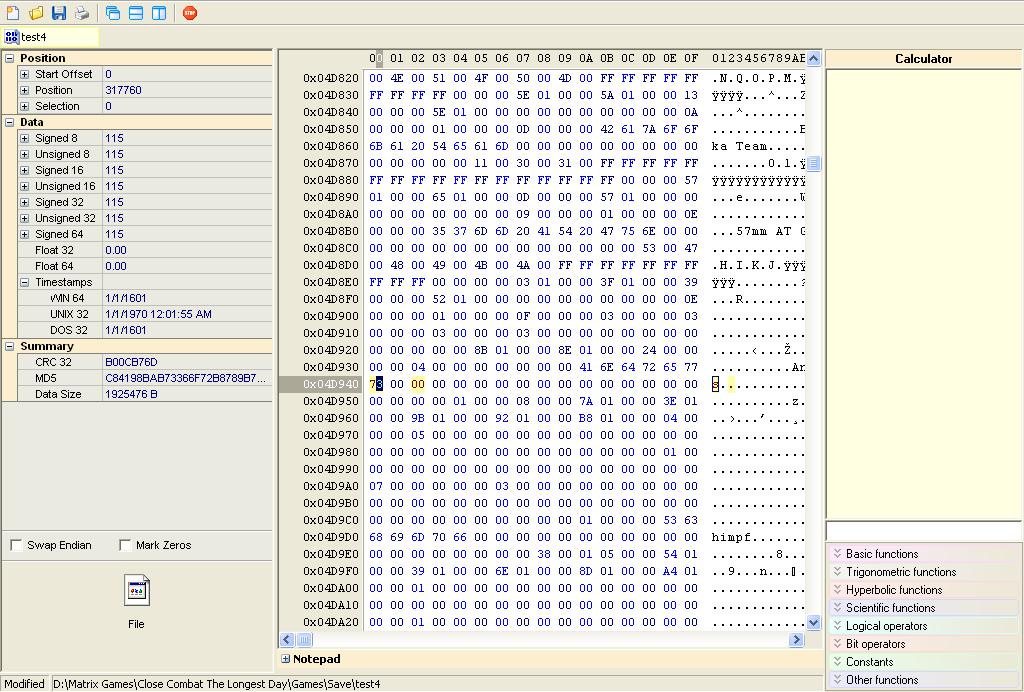Select the highlighted byte 73 at 0x04D940
The width and height of the screenshot is (1024, 692).
376,385
